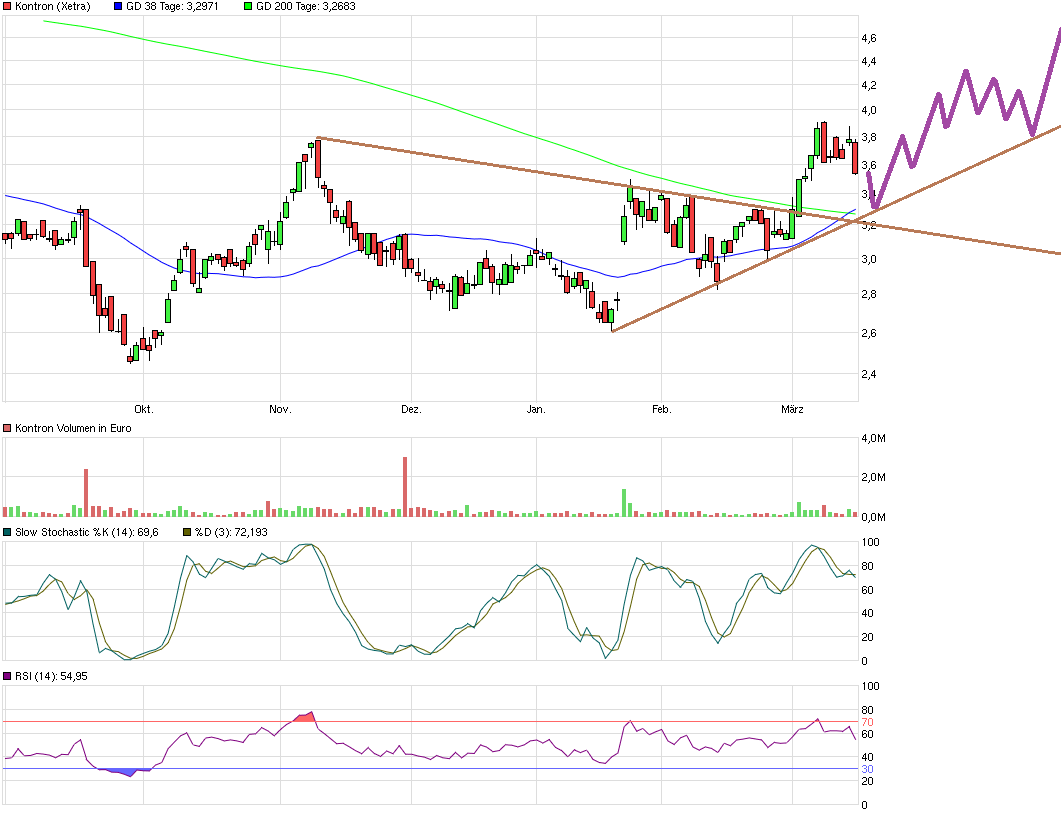
Task: Click the green GD 200 Tage legend swatch
Action: (248, 6)
